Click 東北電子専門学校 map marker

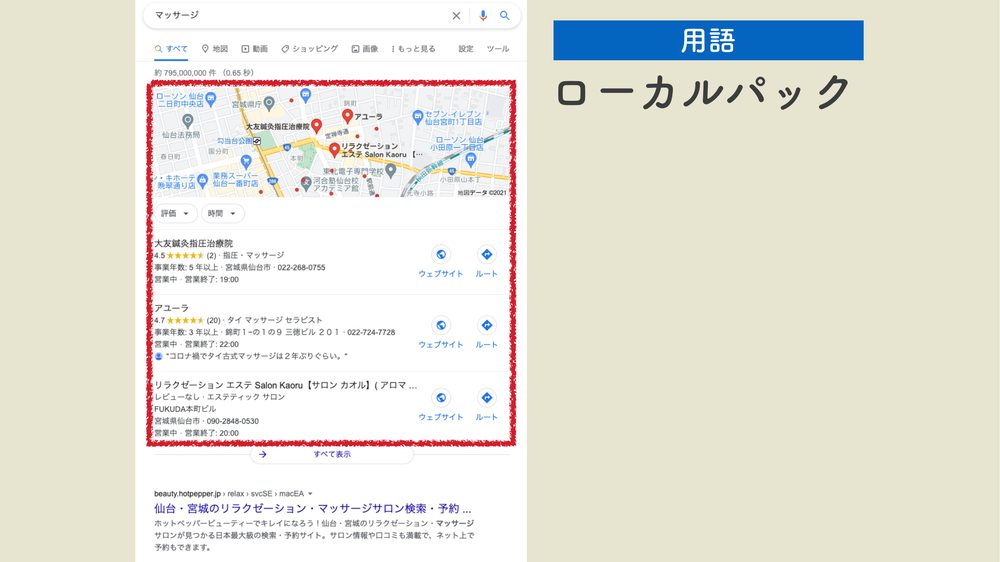(x=391, y=170)
